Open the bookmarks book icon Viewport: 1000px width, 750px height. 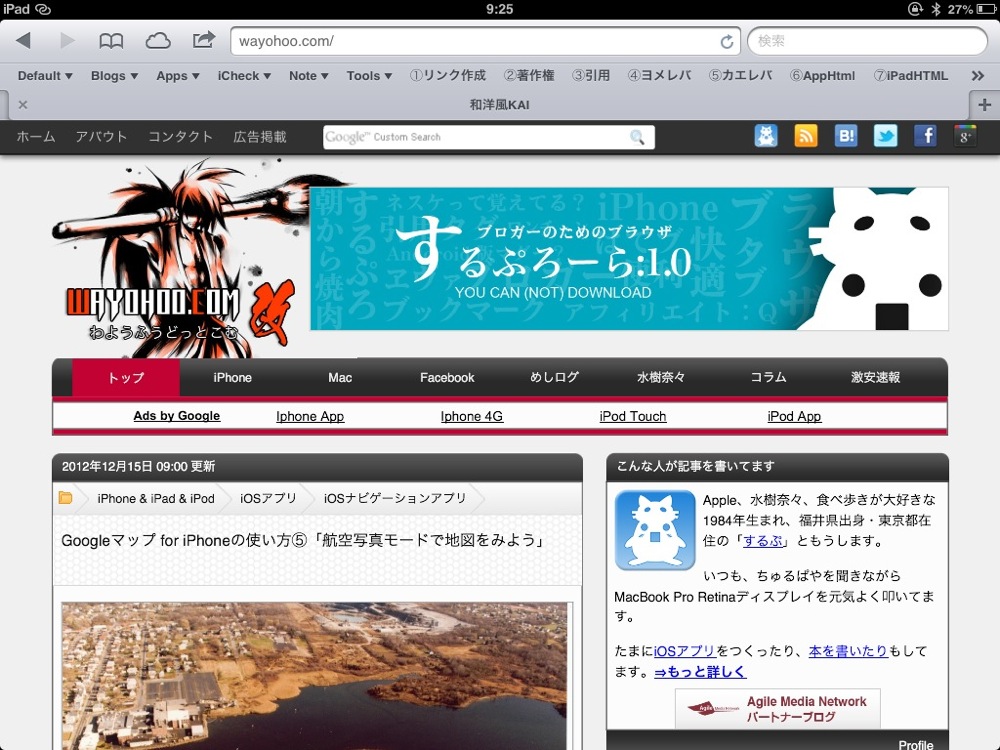[x=111, y=41]
